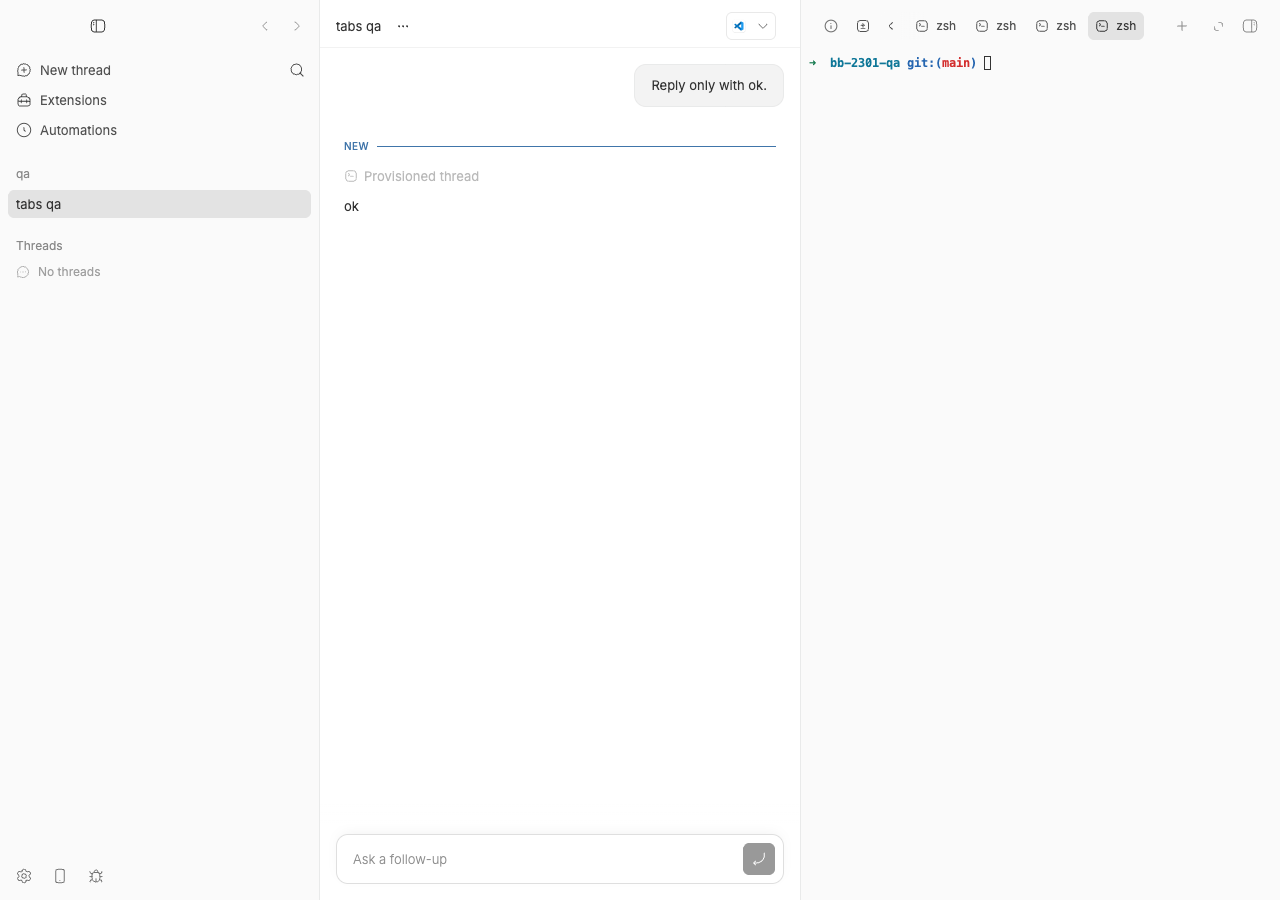Toggle the right side panel icon
The image size is (1280, 900).
(x=1250, y=26)
